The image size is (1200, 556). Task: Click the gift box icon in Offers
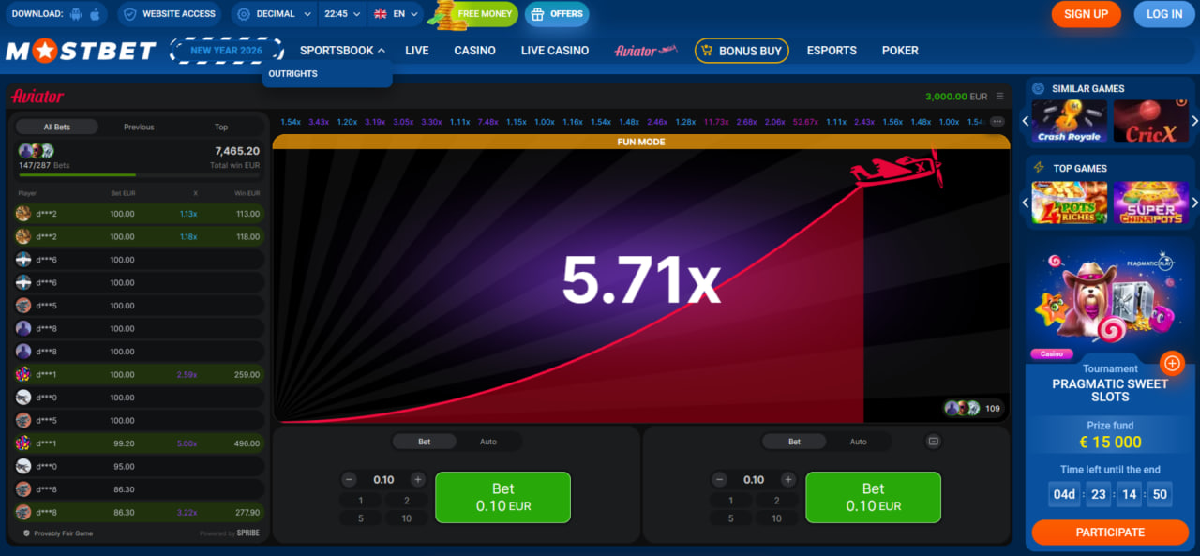pos(537,14)
